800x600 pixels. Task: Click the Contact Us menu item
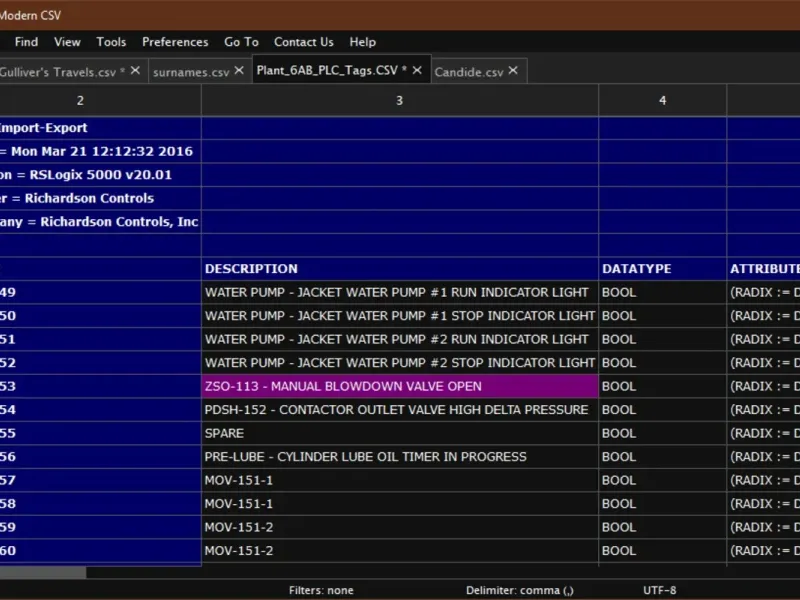pyautogui.click(x=304, y=42)
